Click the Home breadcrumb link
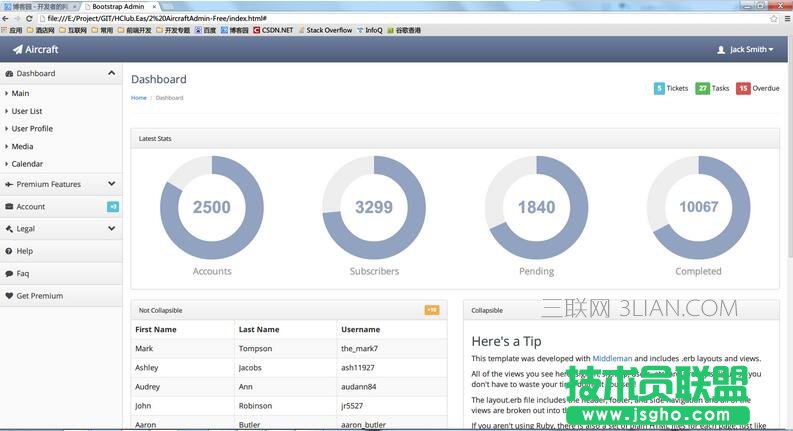 pyautogui.click(x=139, y=98)
